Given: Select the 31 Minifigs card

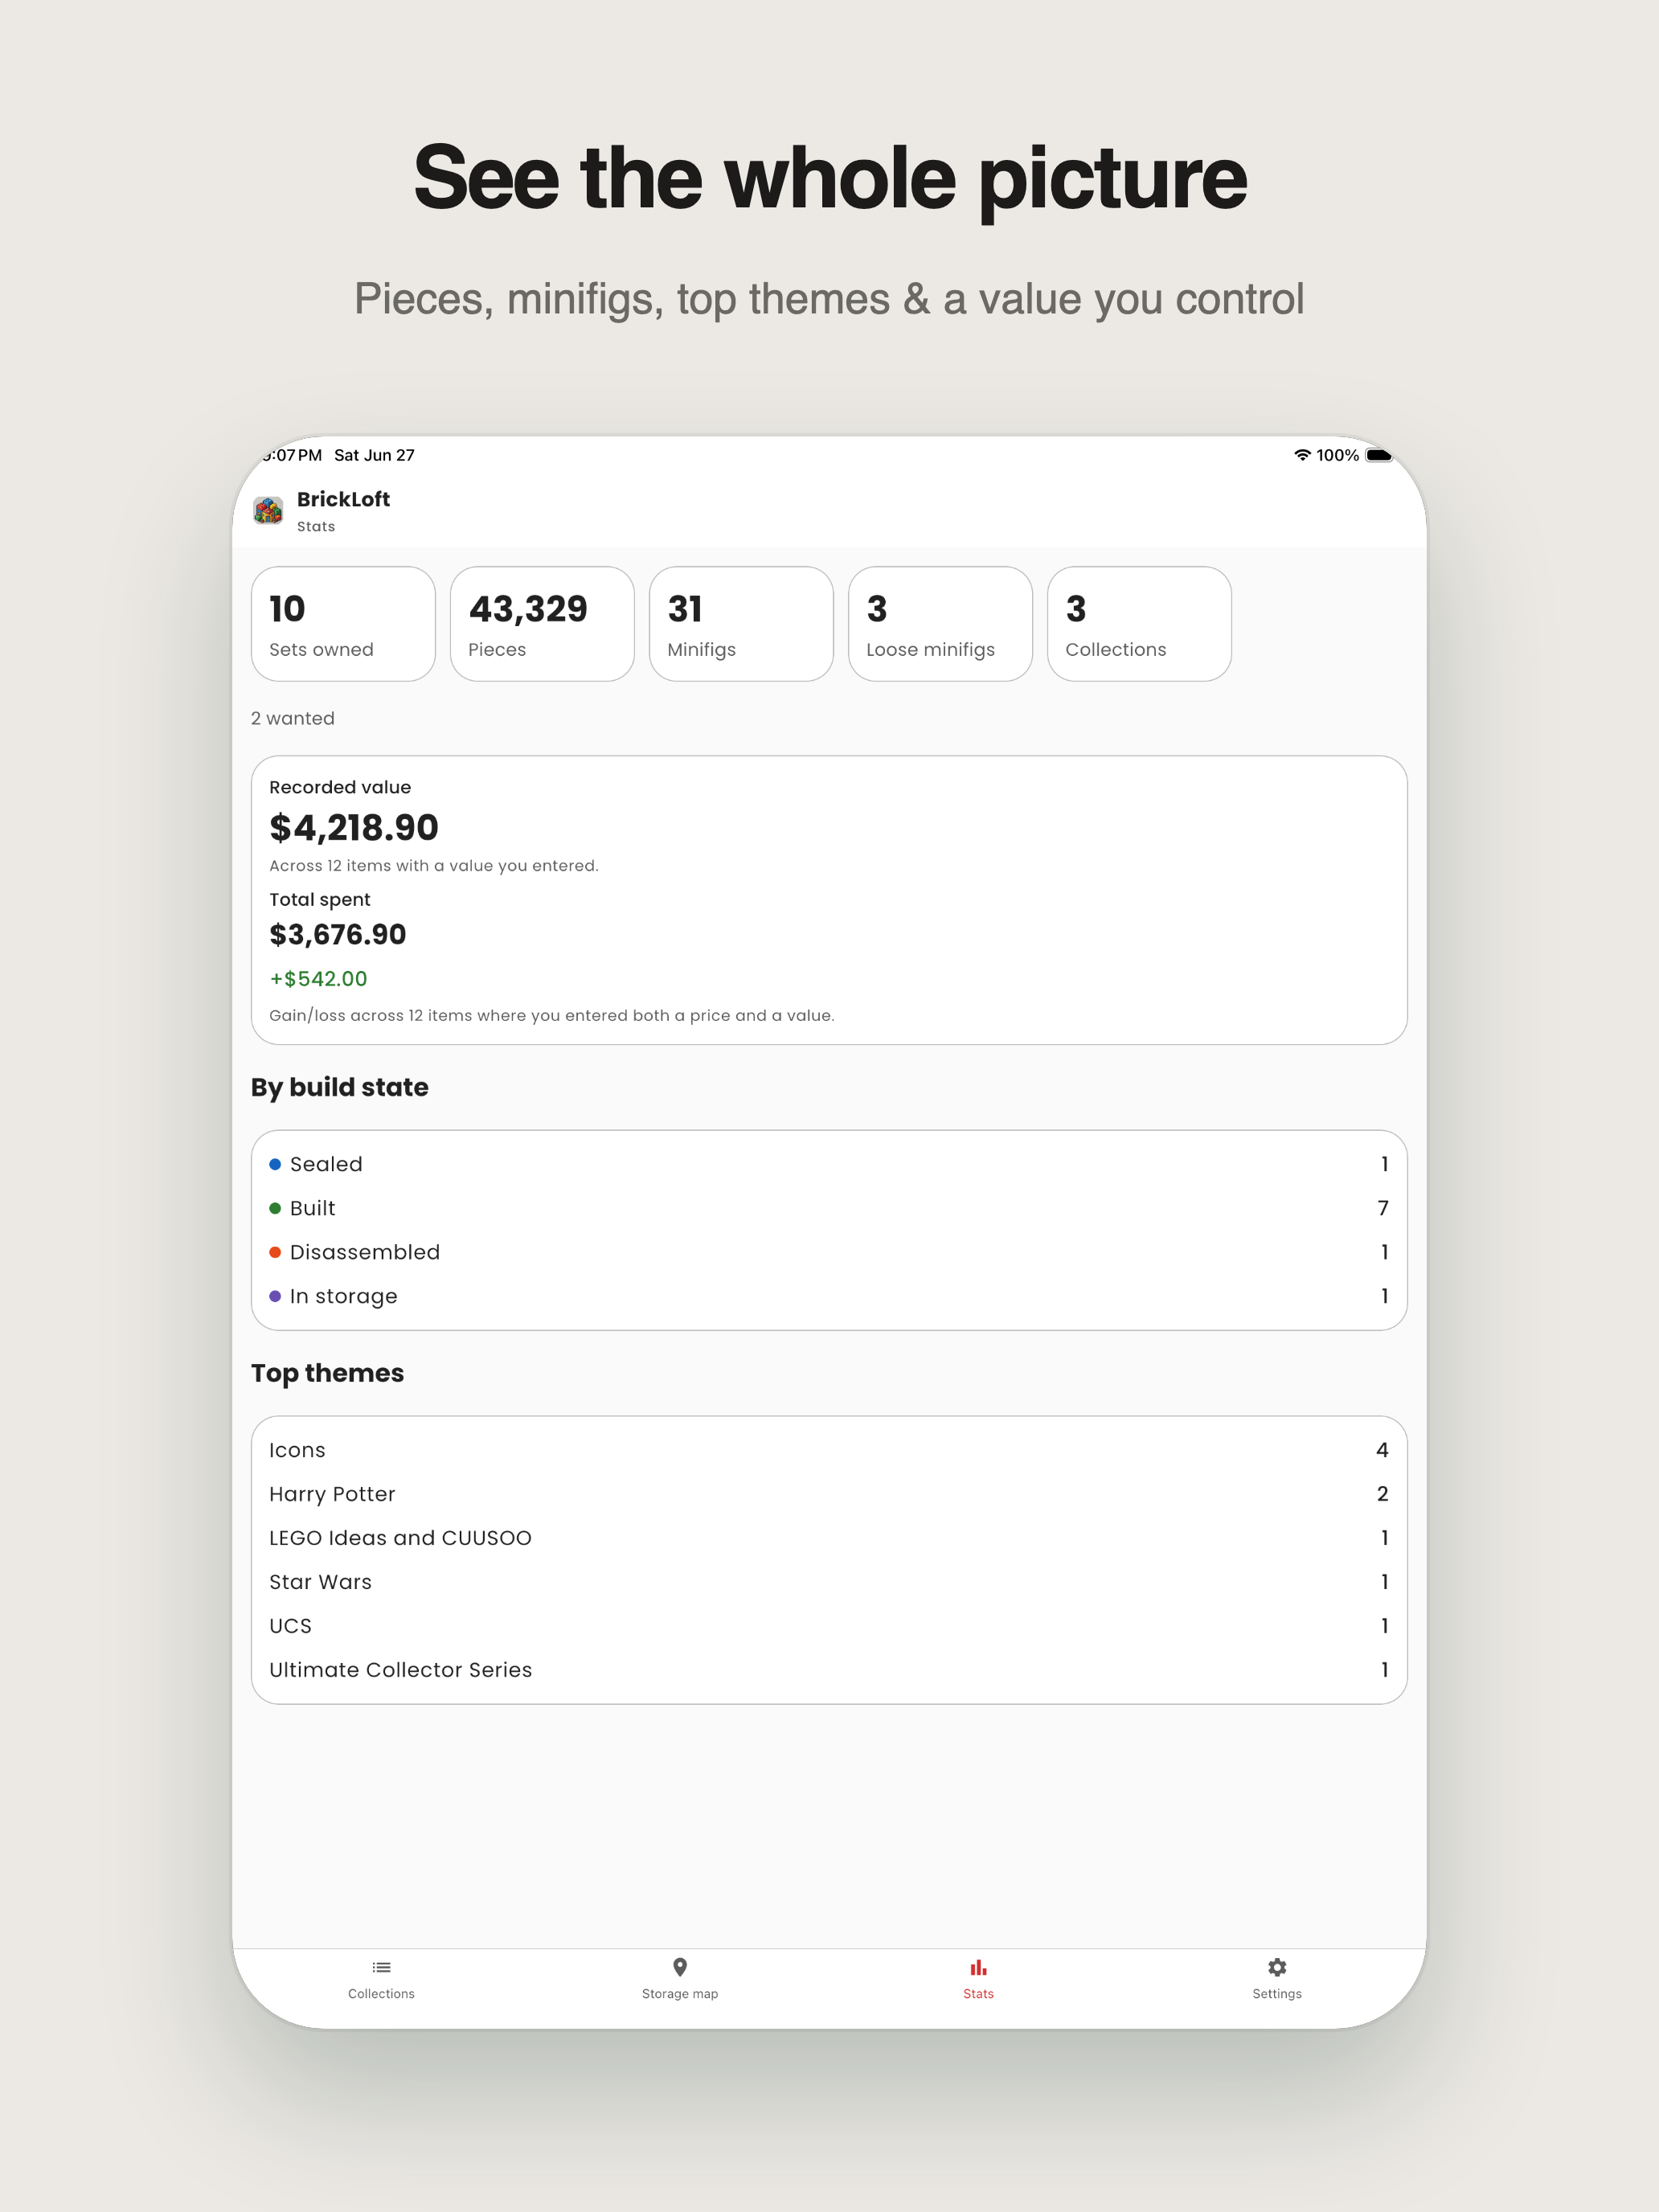Looking at the screenshot, I should pyautogui.click(x=741, y=624).
